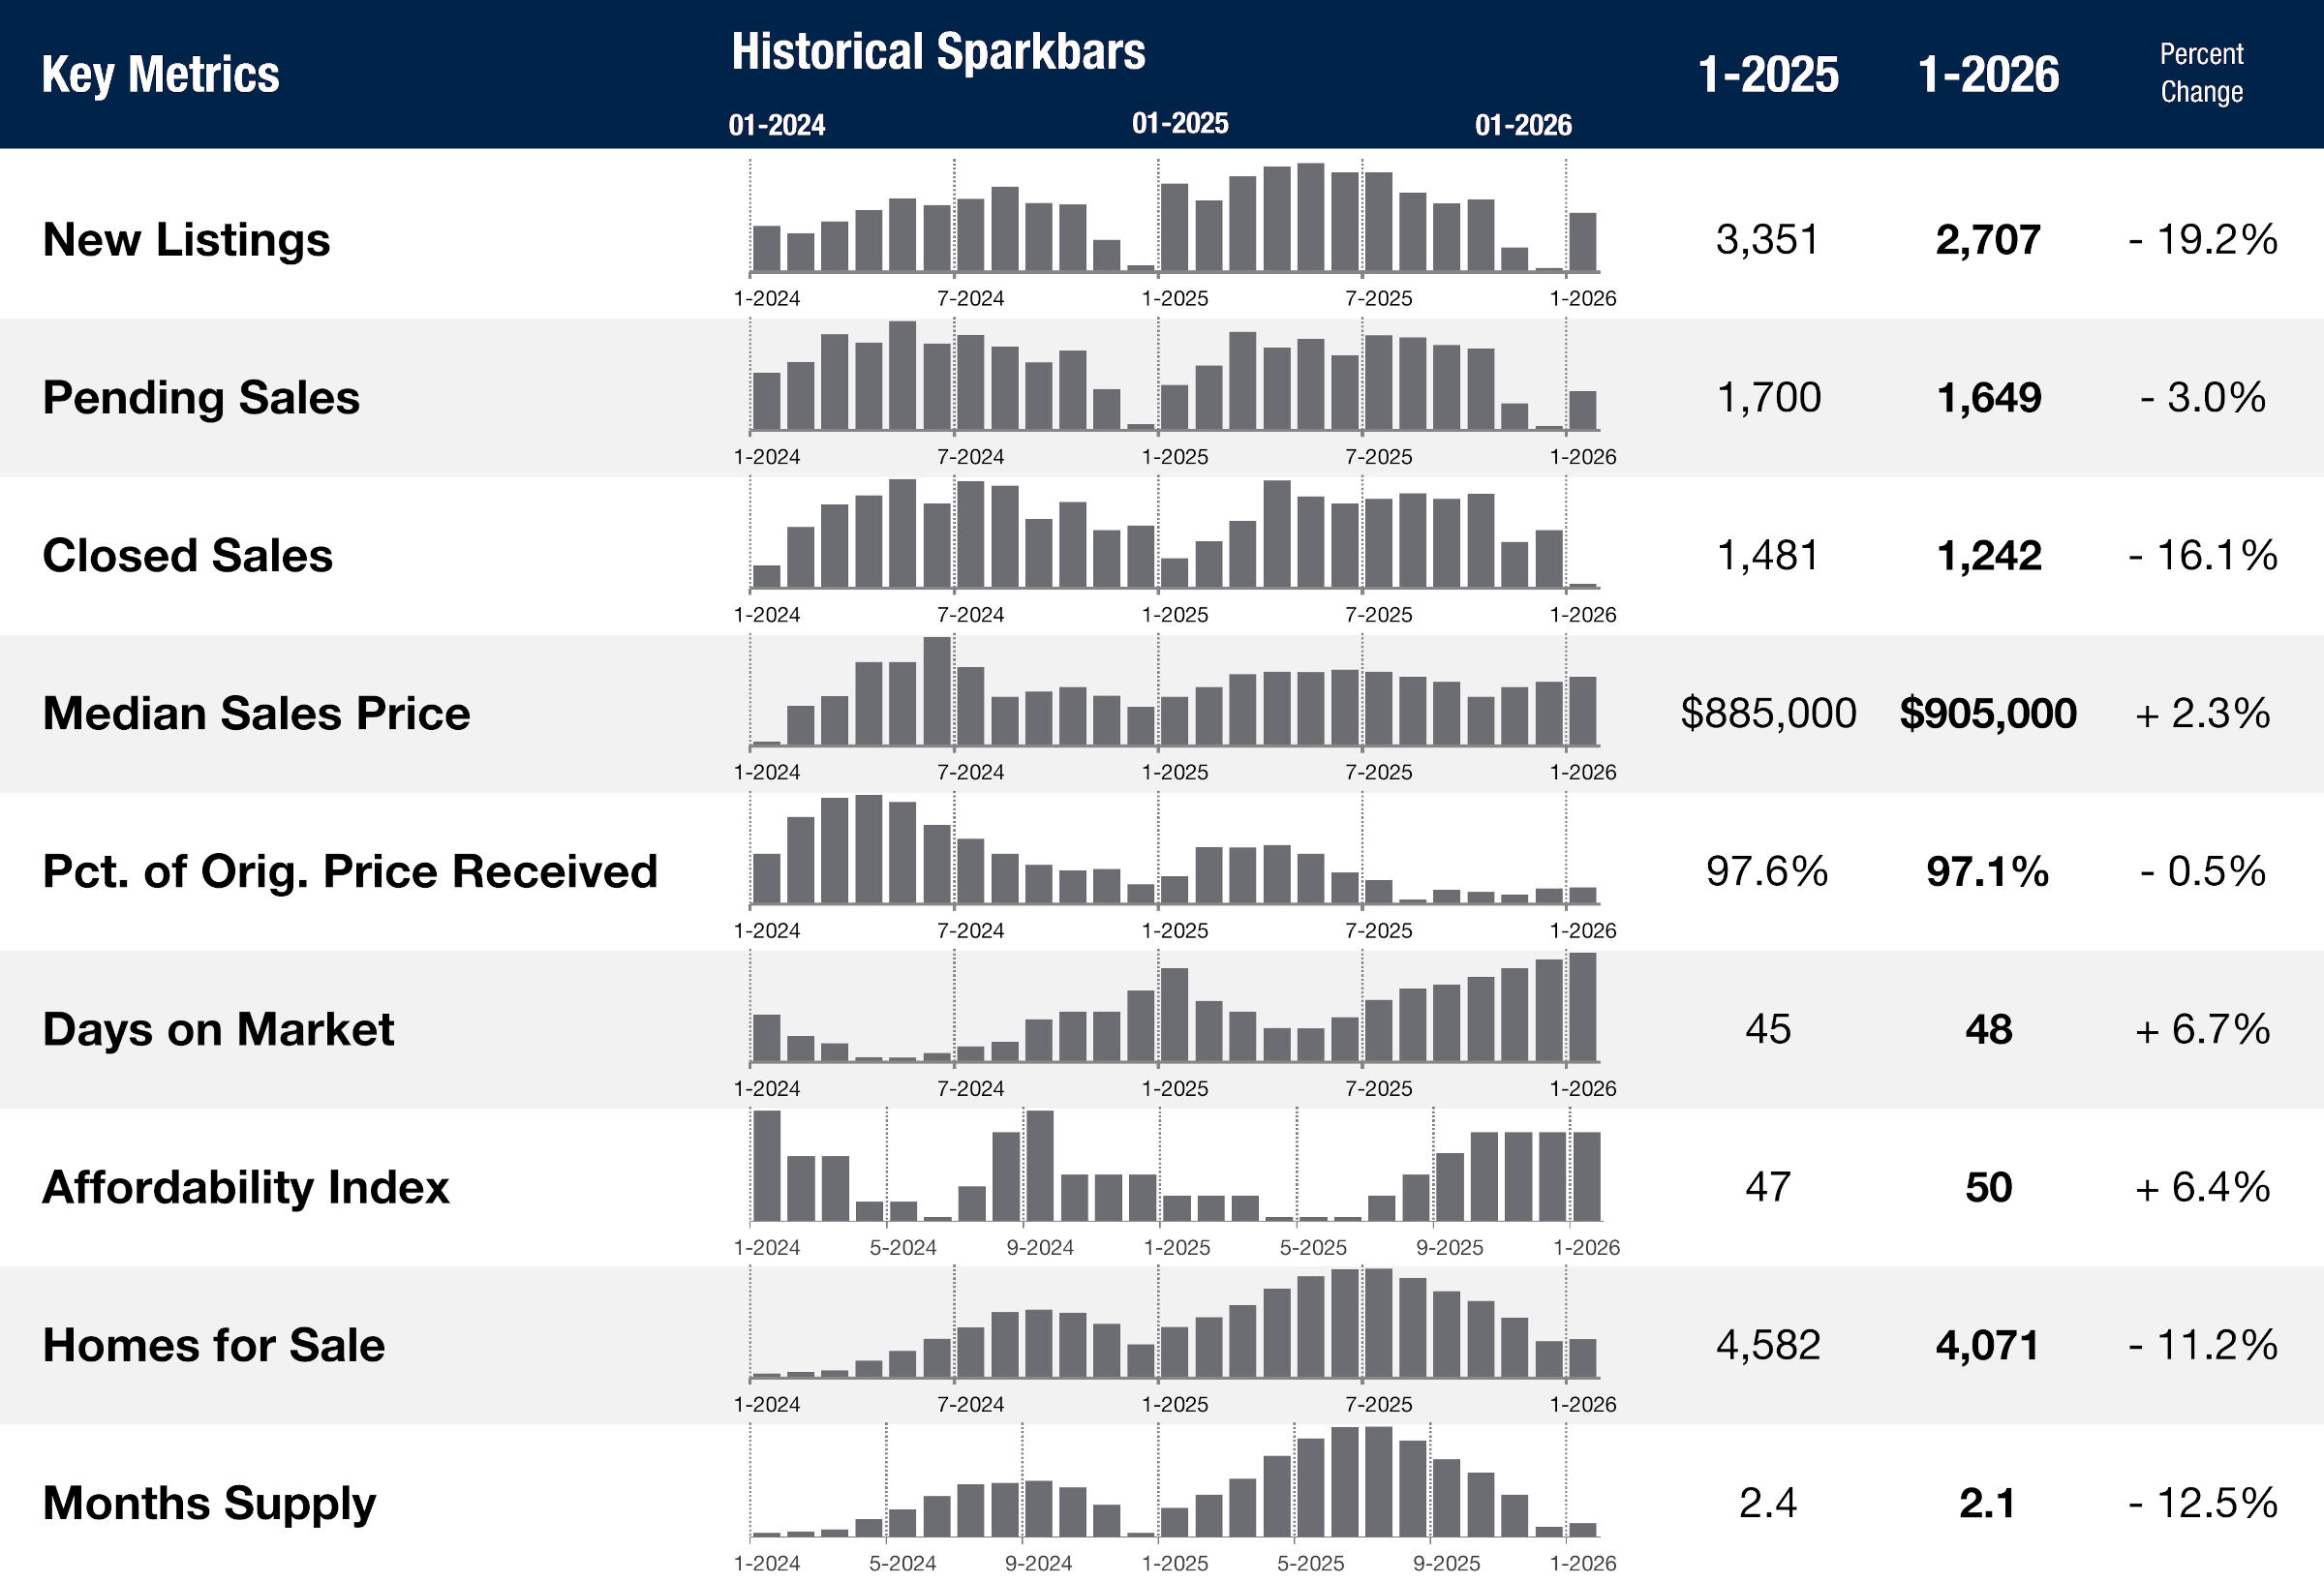The height and width of the screenshot is (1583, 2324).
Task: Click the Median Sales Price label
Action: 256,714
